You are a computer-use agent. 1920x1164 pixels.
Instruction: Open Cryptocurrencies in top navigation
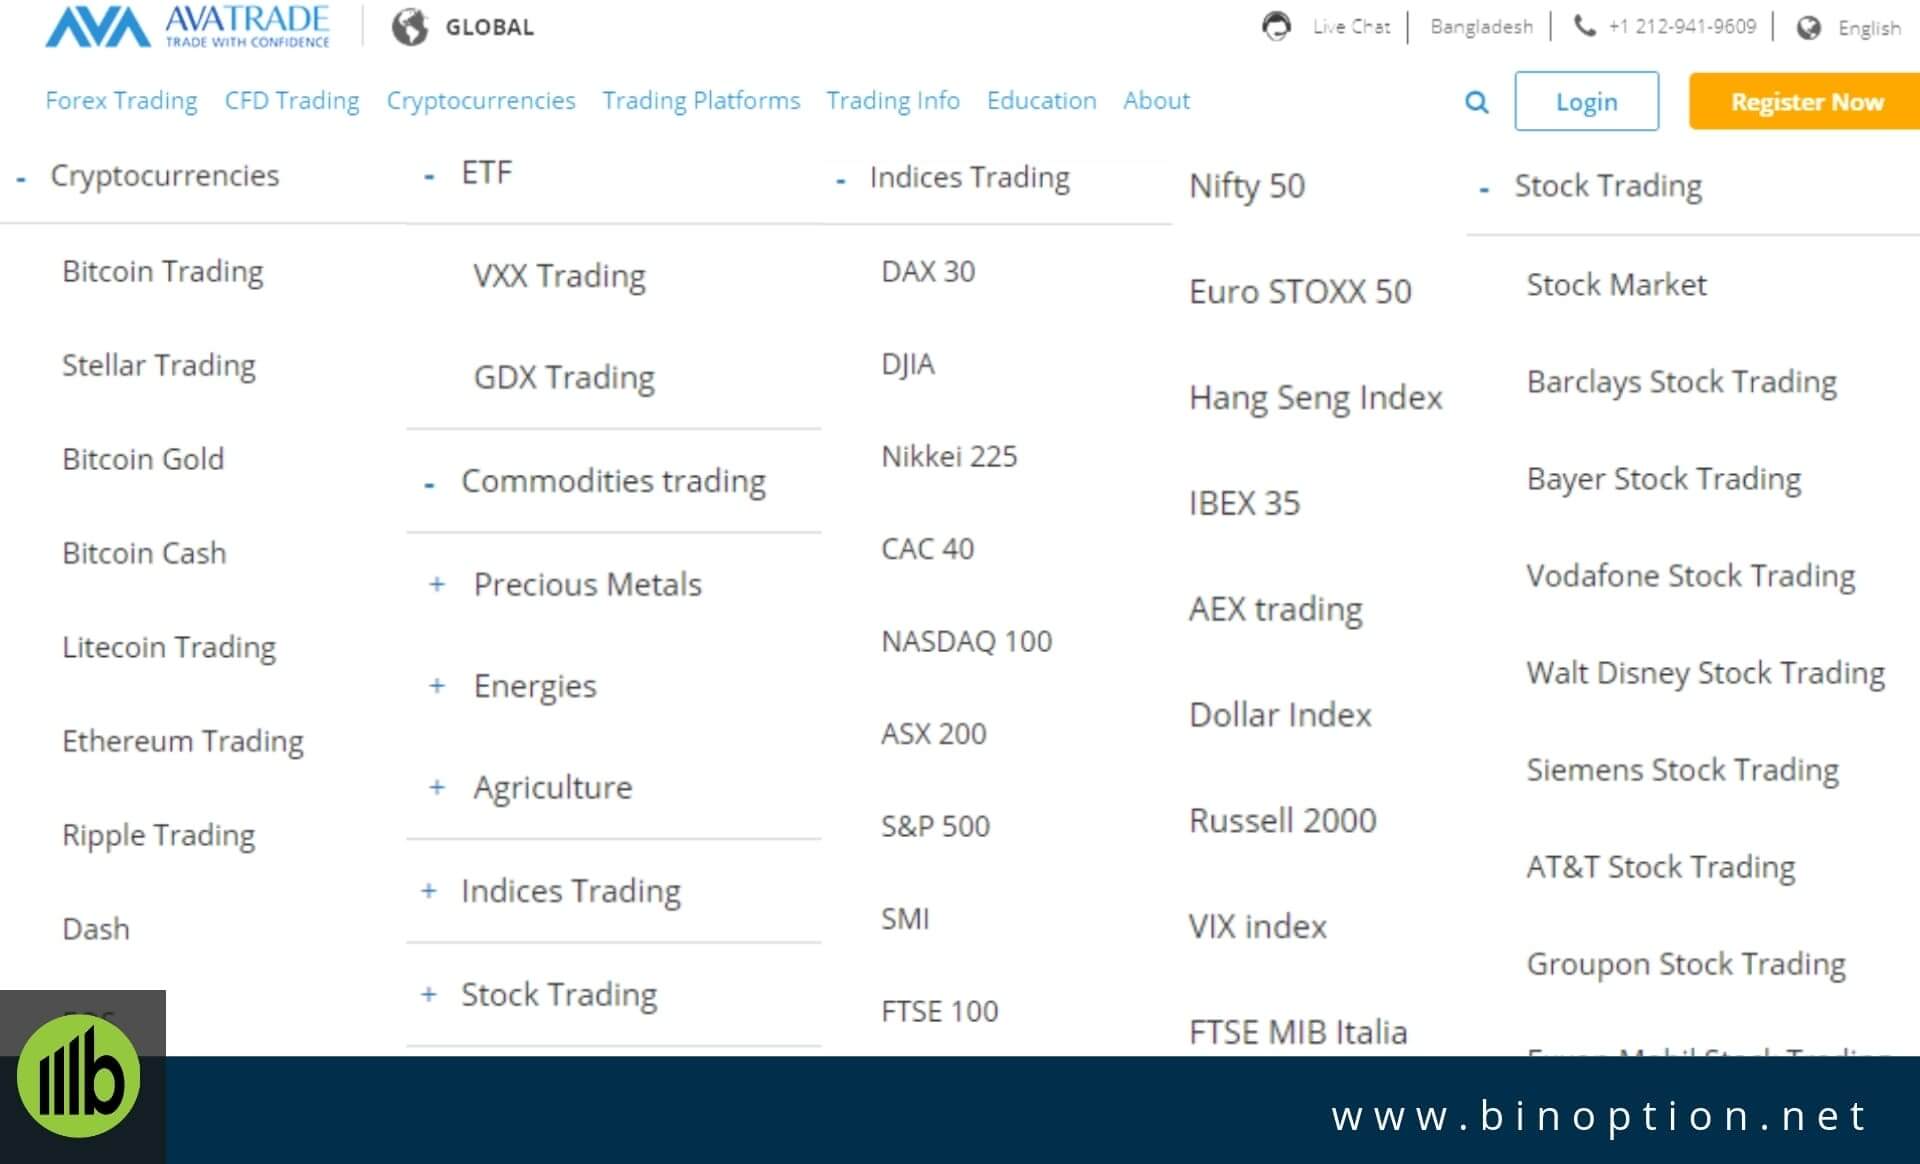coord(481,101)
